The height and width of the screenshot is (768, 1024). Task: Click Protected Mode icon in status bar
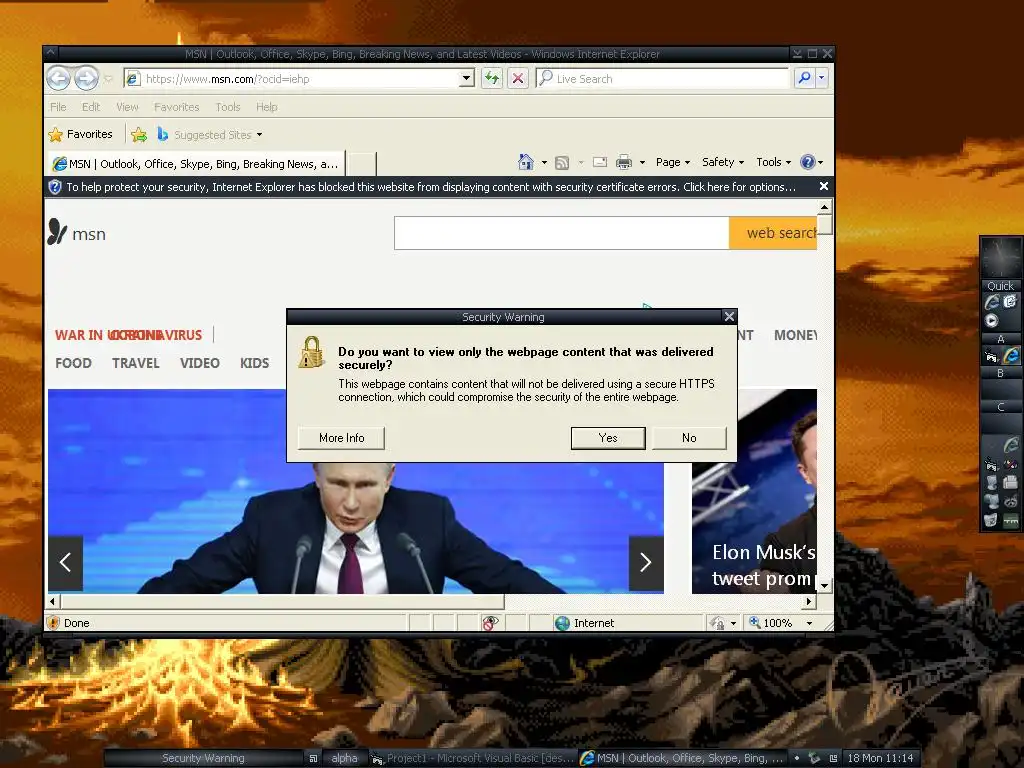pos(718,623)
